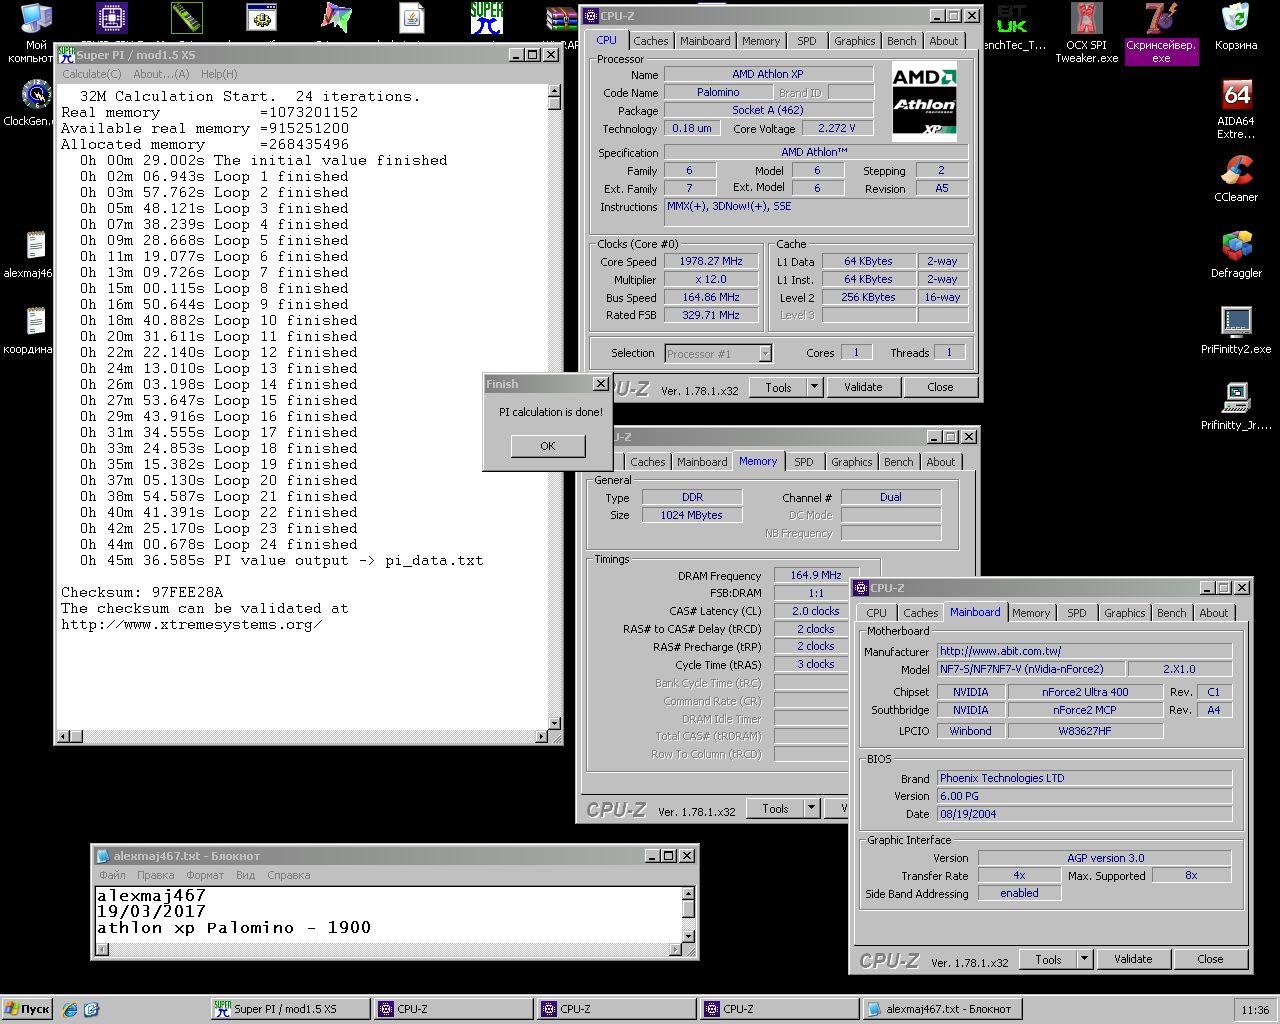Click the Notepad title bar icon
1280x1024 pixels.
(x=103, y=856)
